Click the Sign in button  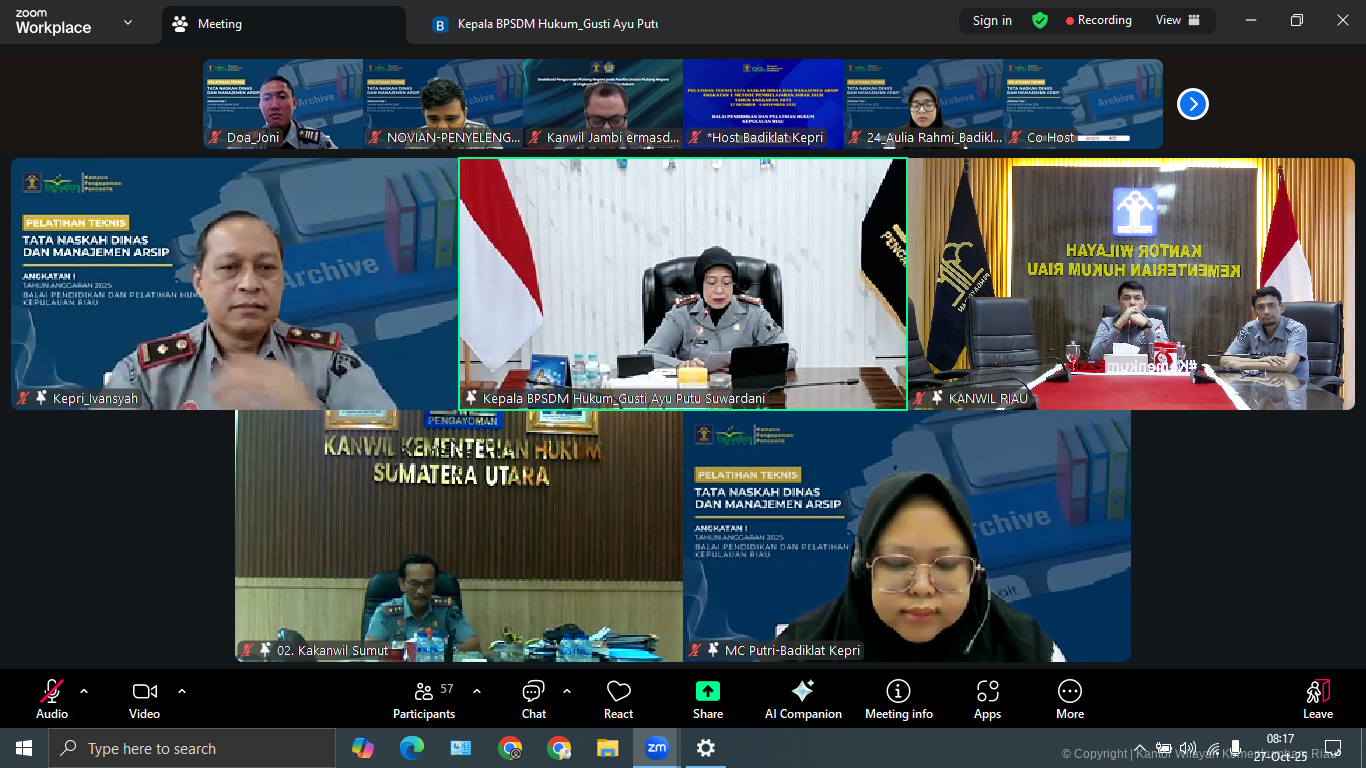coord(991,20)
